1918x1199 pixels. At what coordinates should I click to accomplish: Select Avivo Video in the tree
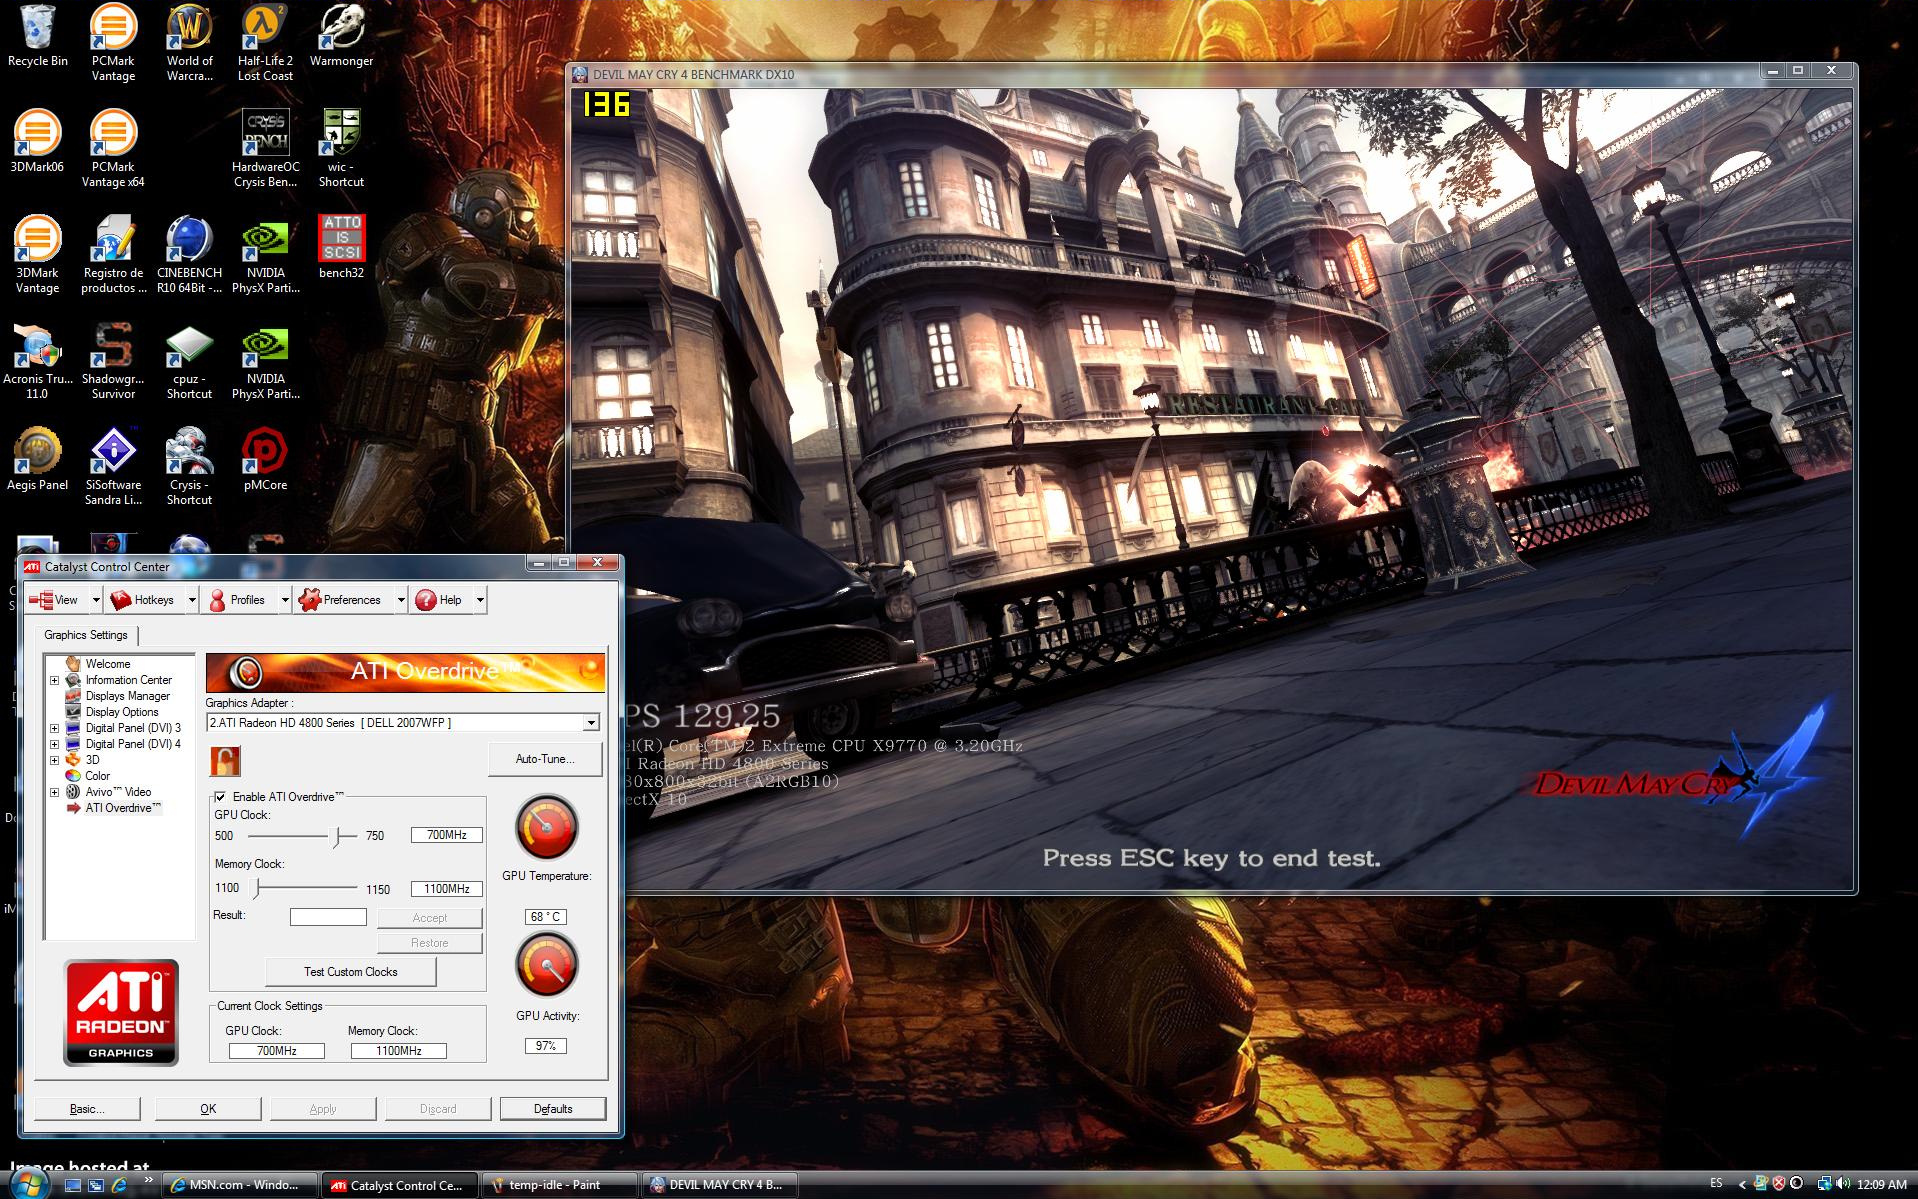coord(118,792)
